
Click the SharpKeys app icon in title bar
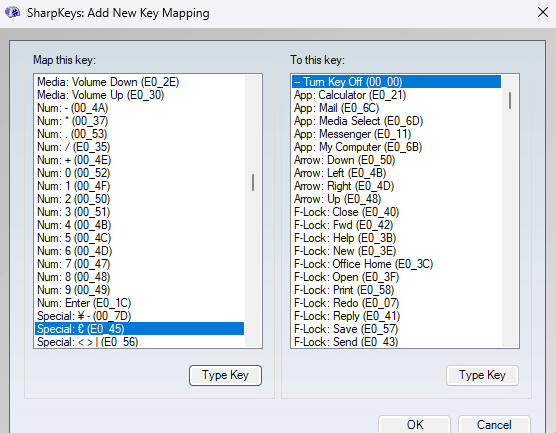pyautogui.click(x=12, y=13)
